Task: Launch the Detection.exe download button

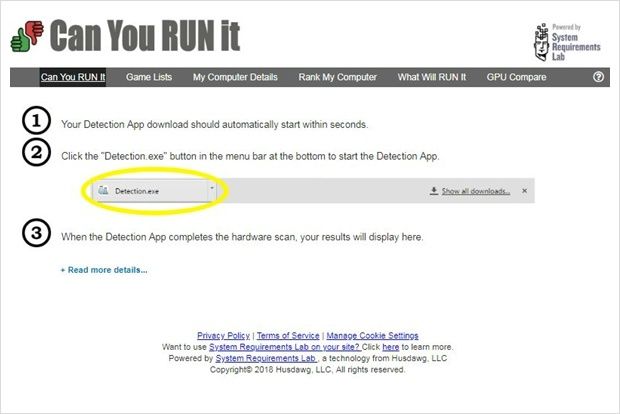Action: coord(152,191)
